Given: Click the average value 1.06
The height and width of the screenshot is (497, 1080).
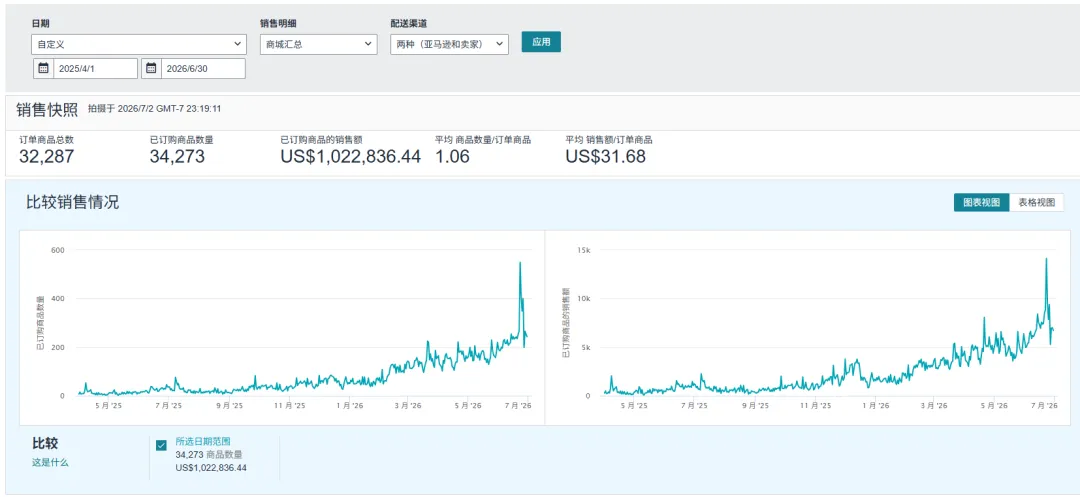Looking at the screenshot, I should (x=453, y=156).
